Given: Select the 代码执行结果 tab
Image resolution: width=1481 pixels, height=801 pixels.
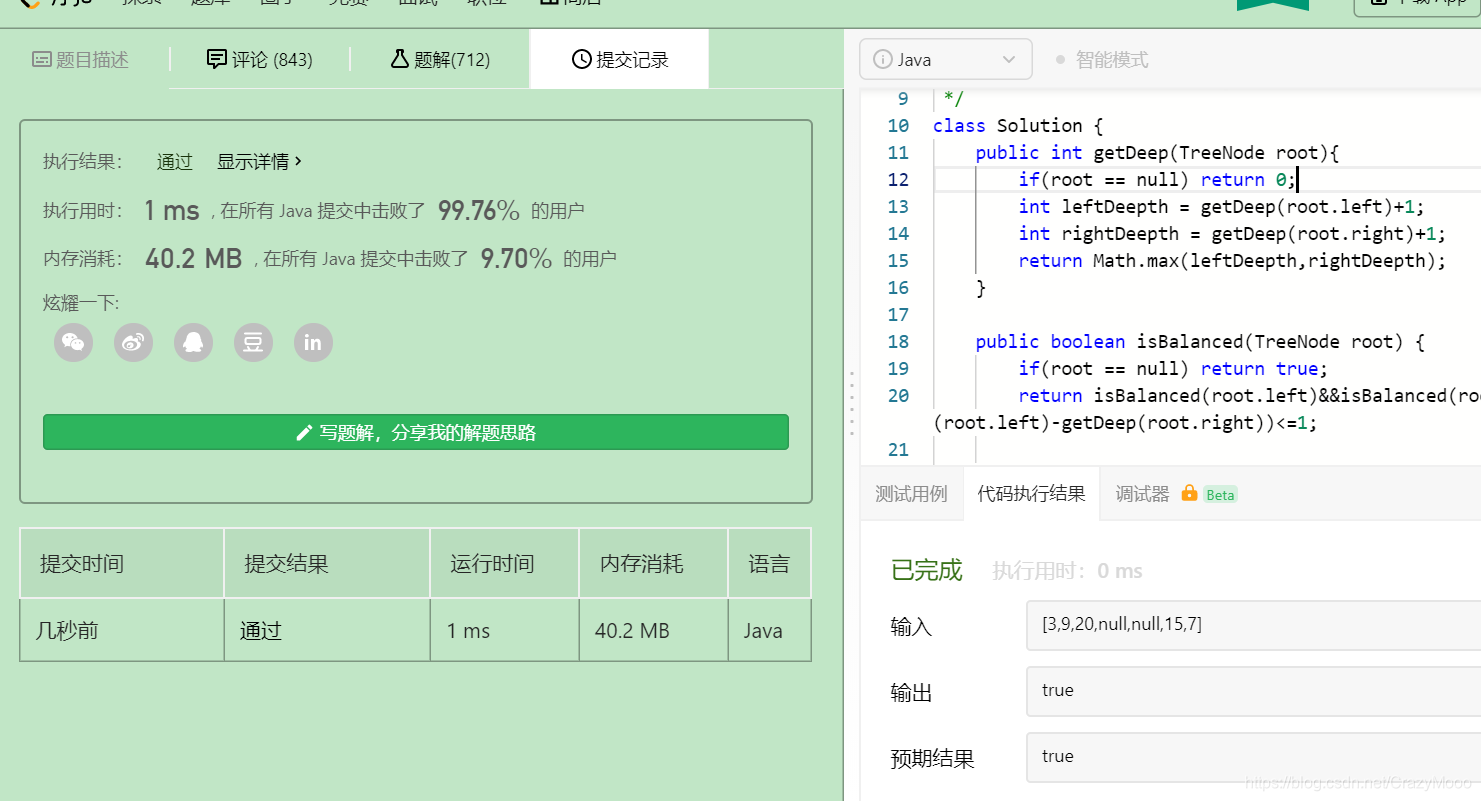Looking at the screenshot, I should [1031, 493].
